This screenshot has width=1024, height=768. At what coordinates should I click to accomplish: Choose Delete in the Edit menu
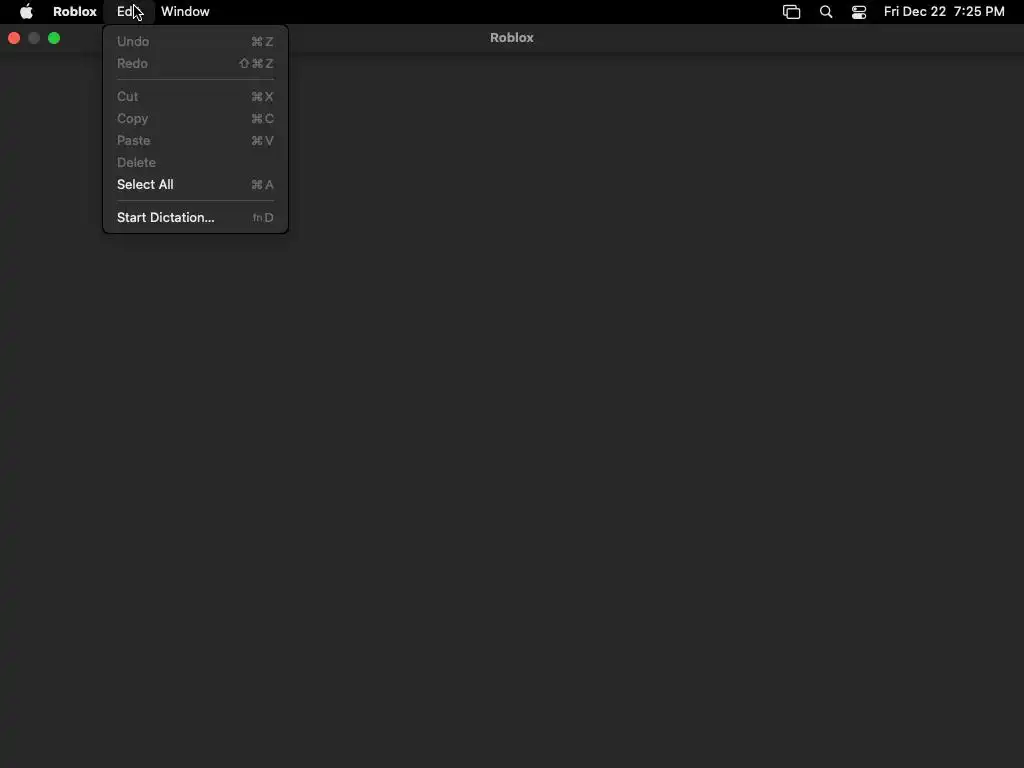point(195,163)
